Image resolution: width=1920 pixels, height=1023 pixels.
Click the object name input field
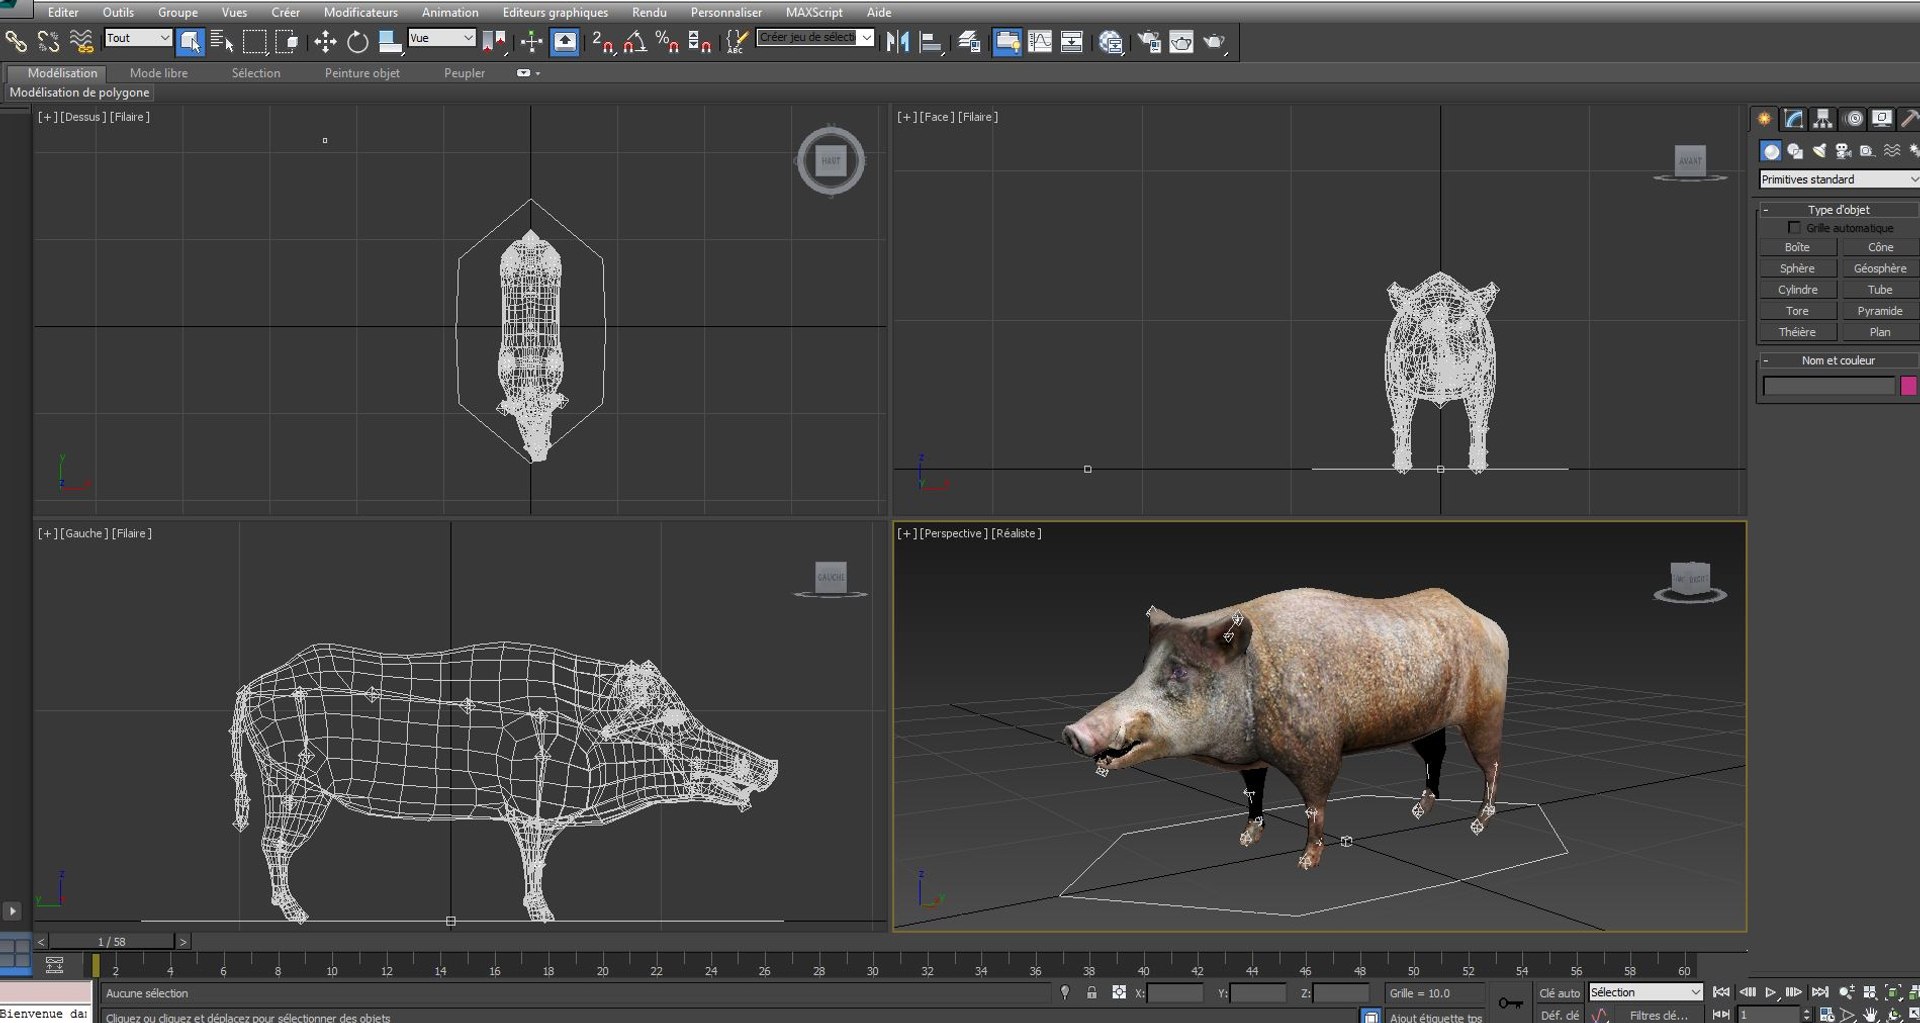tap(1828, 386)
